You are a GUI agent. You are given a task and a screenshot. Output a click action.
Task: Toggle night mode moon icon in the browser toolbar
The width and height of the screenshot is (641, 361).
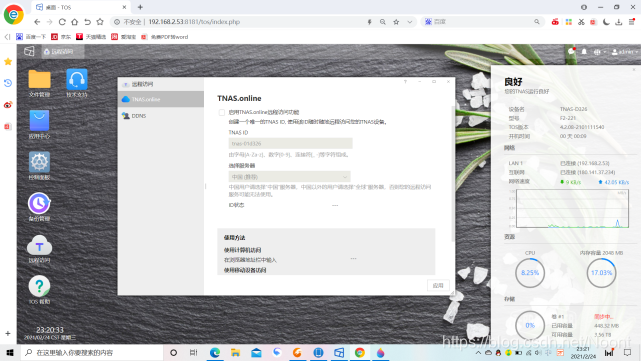click(x=606, y=22)
